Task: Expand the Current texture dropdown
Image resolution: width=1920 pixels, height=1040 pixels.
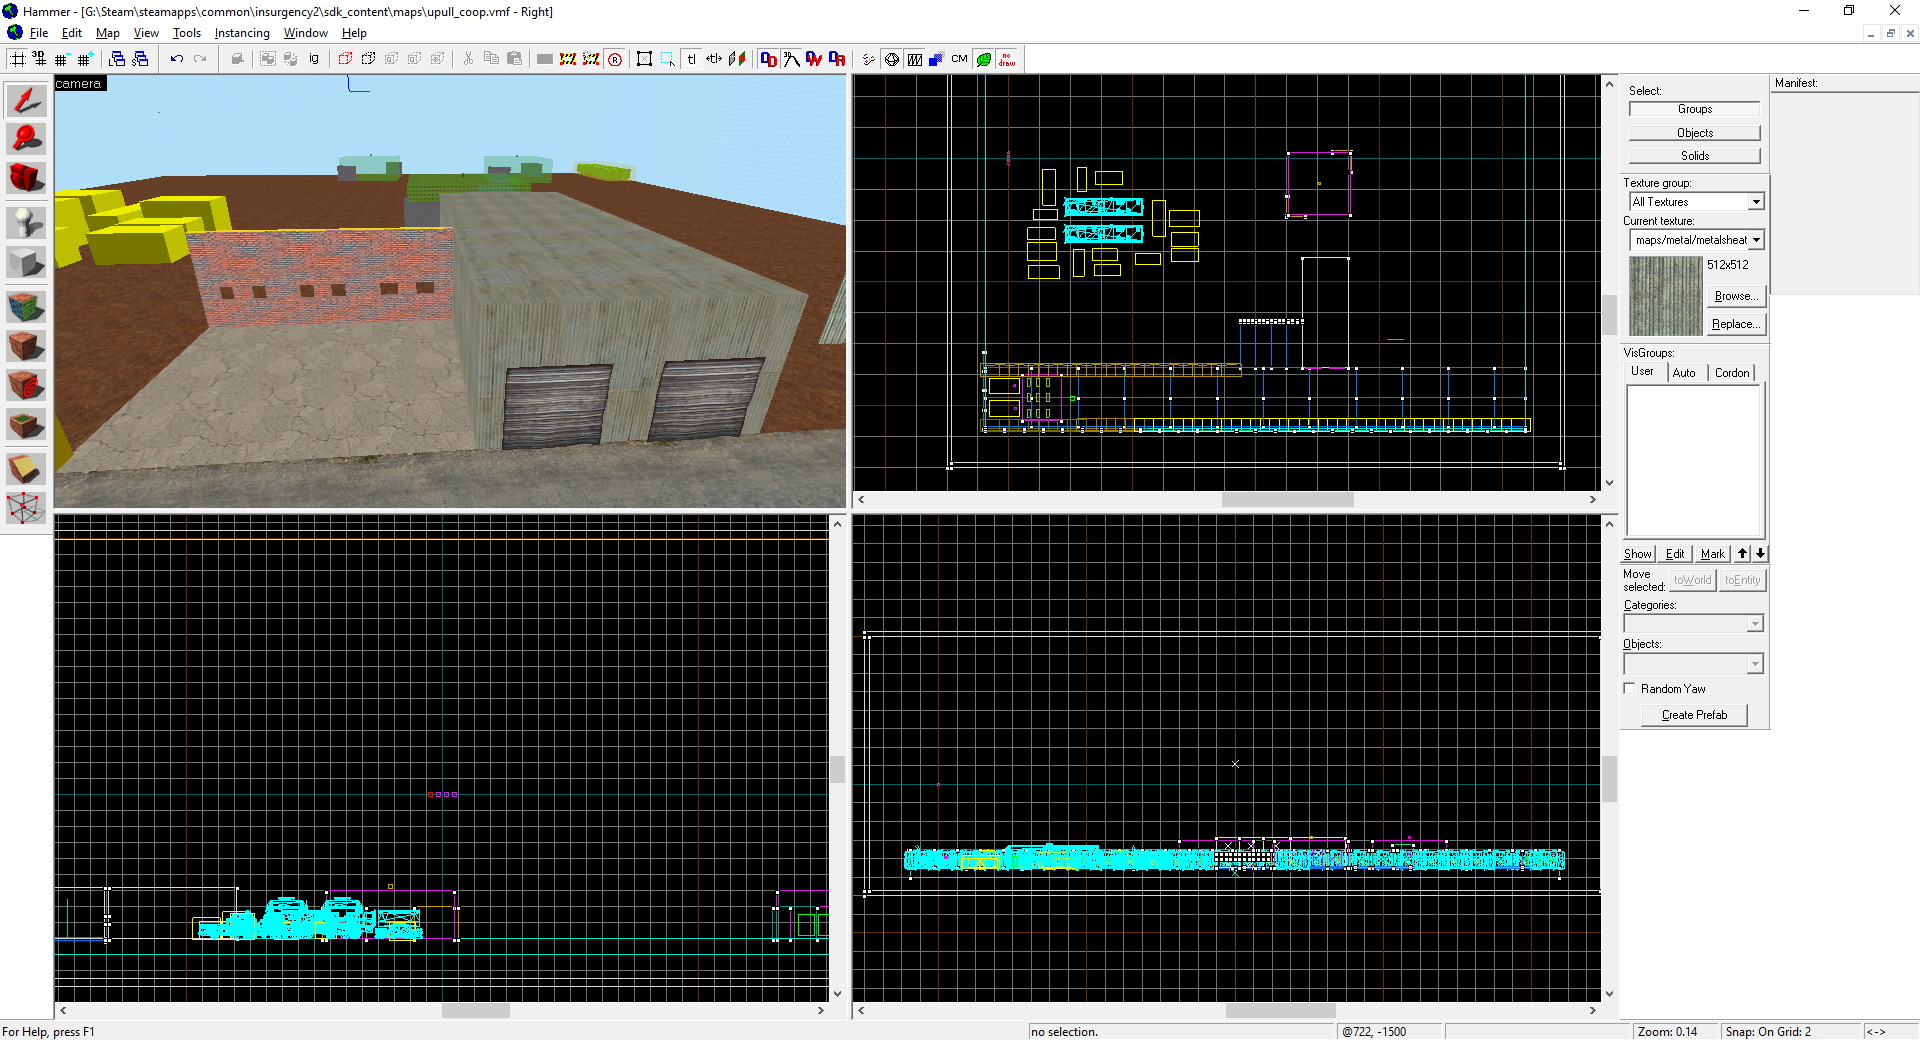Action: (1756, 240)
